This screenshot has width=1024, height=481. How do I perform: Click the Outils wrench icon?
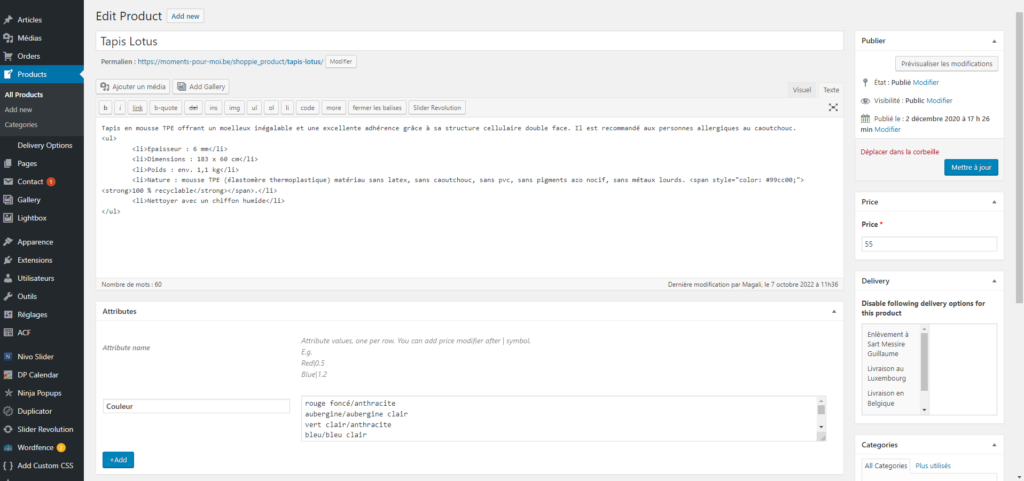click(x=8, y=296)
